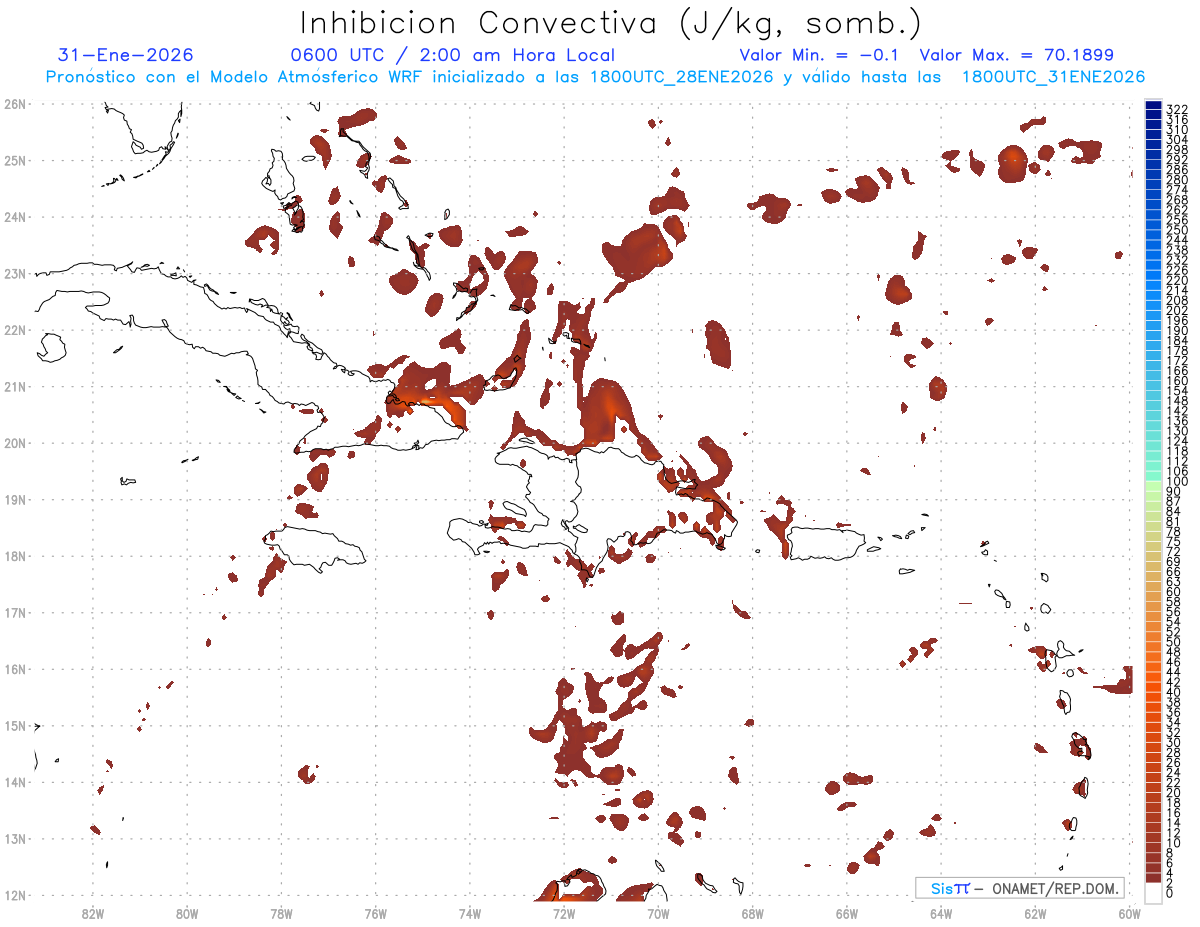Click the 80W longitude label
Image resolution: width=1200 pixels, height=927 pixels.
tap(187, 913)
